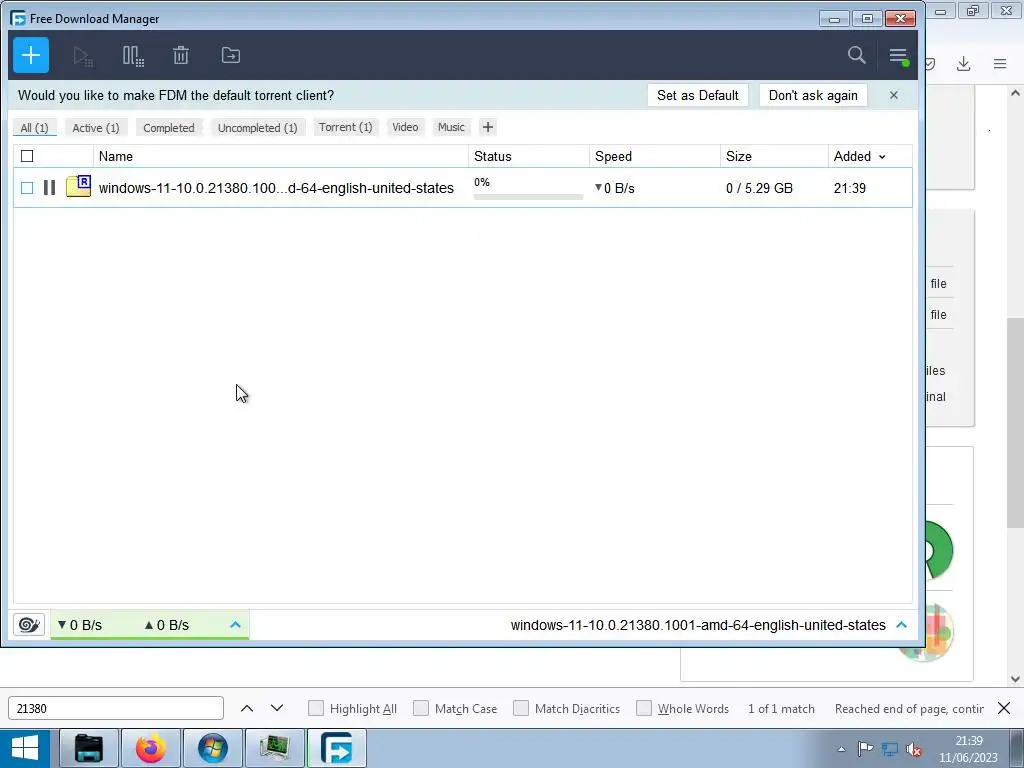This screenshot has height=768, width=1024.
Task: Open the FDM hamburger main menu
Action: (x=899, y=56)
